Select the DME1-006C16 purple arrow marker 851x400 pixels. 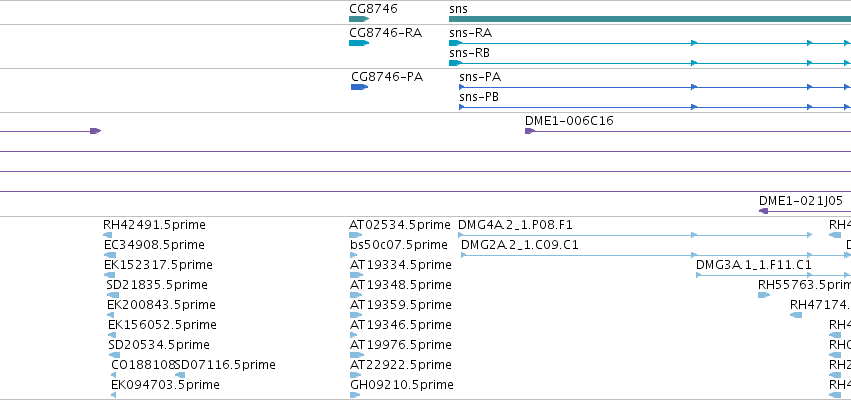point(530,131)
